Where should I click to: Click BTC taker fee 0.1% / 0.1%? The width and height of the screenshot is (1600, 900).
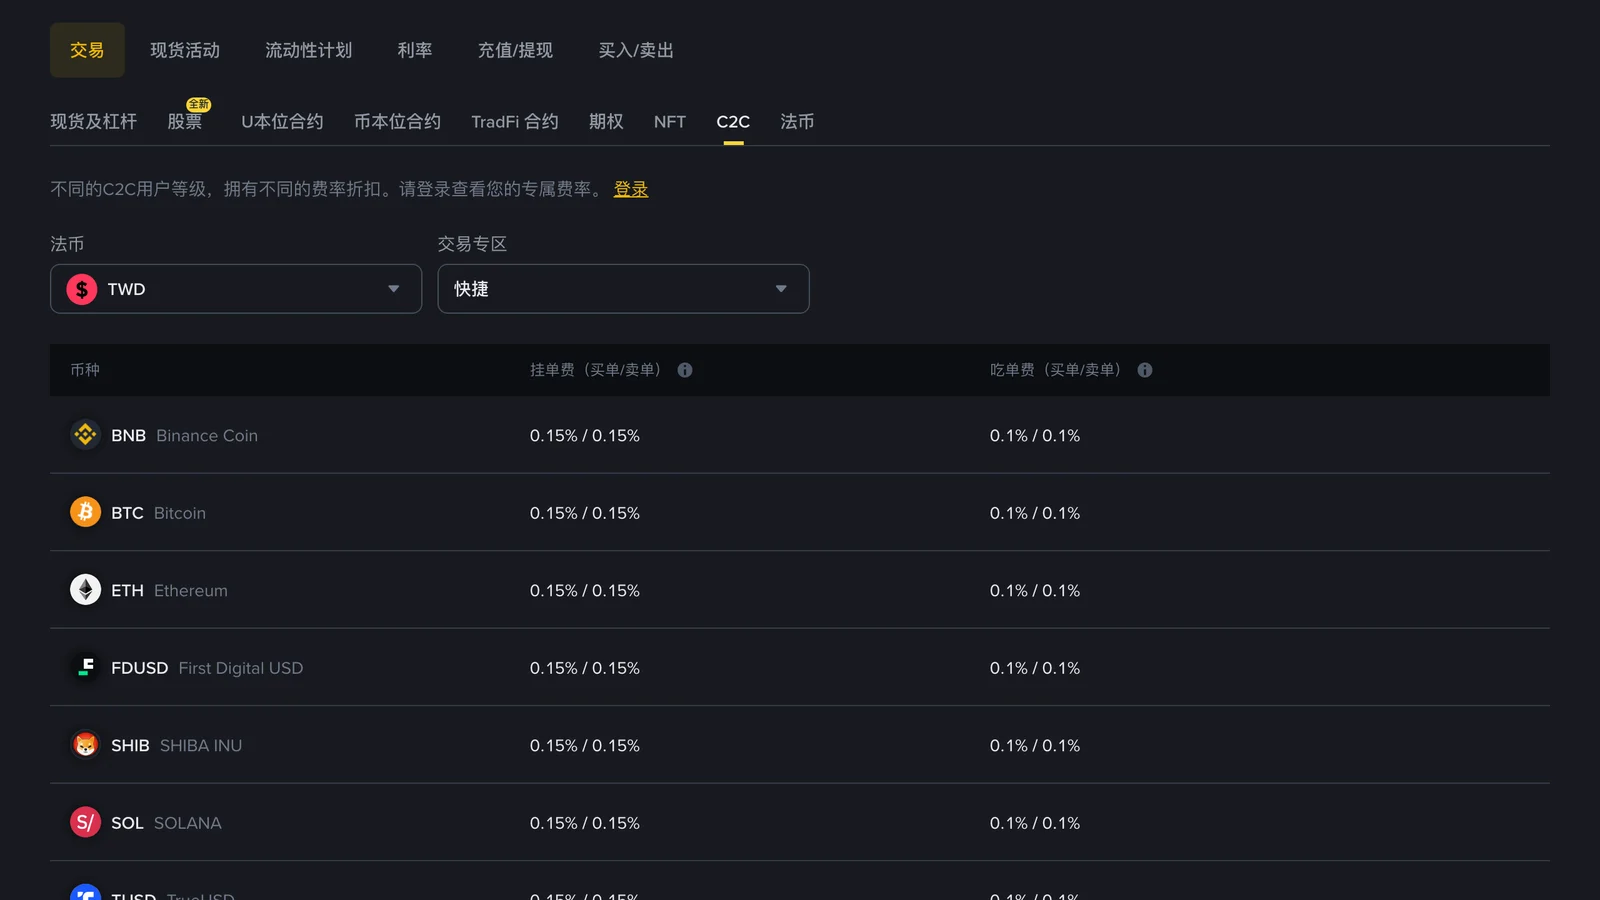(1035, 513)
